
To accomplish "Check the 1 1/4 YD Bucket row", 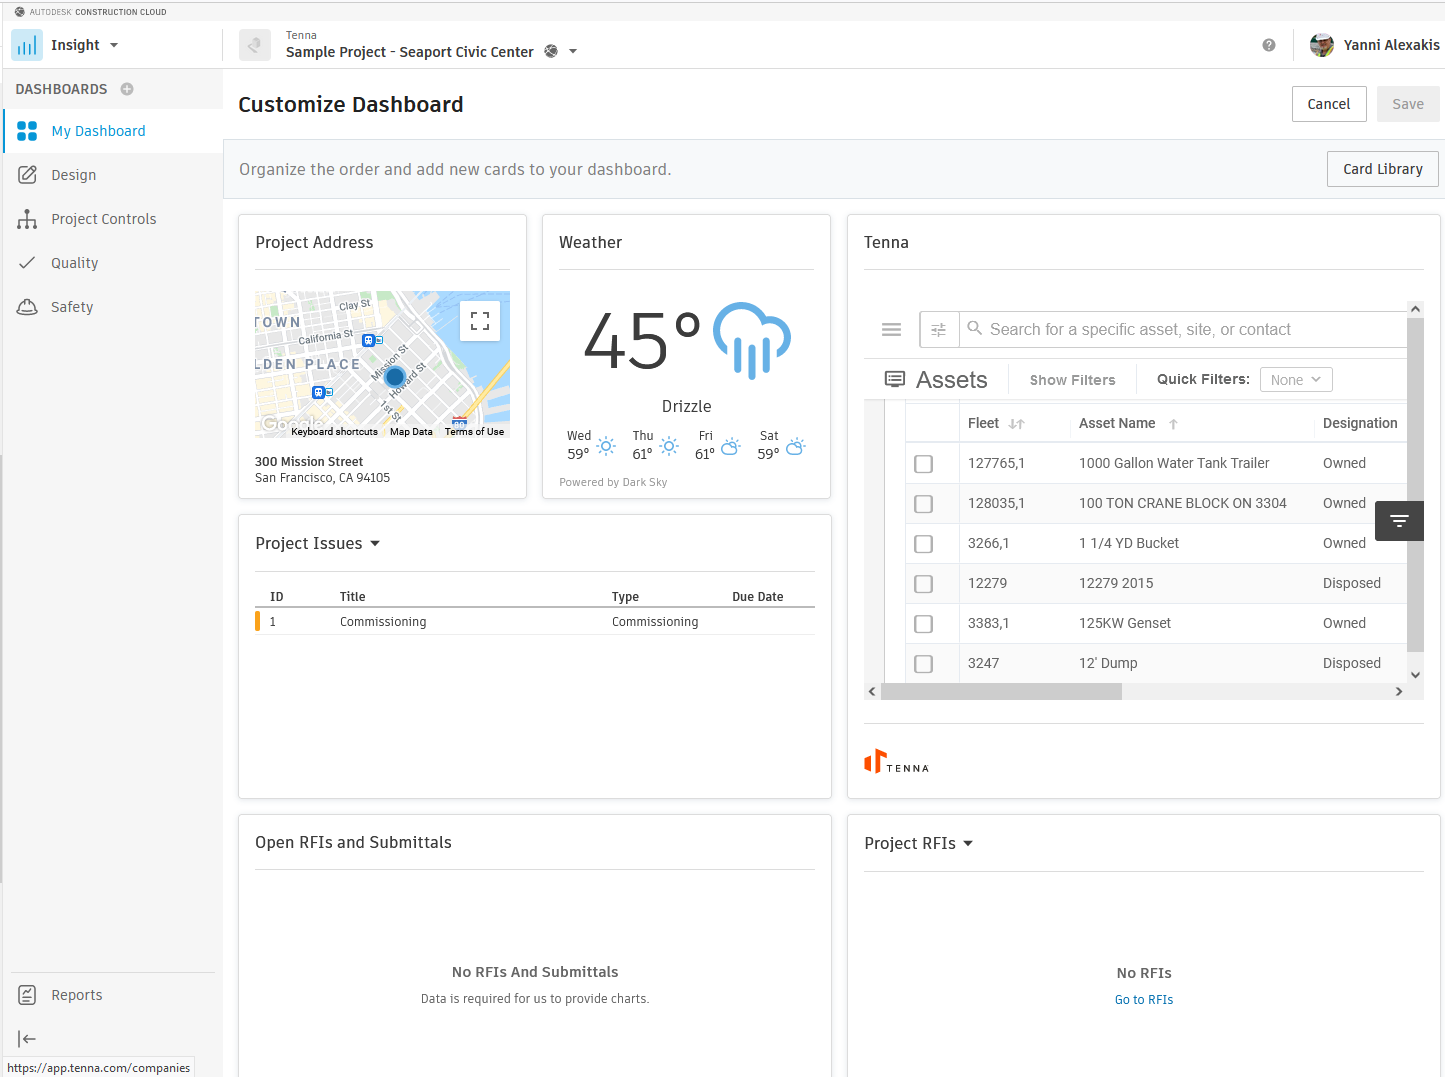I will (x=924, y=544).
